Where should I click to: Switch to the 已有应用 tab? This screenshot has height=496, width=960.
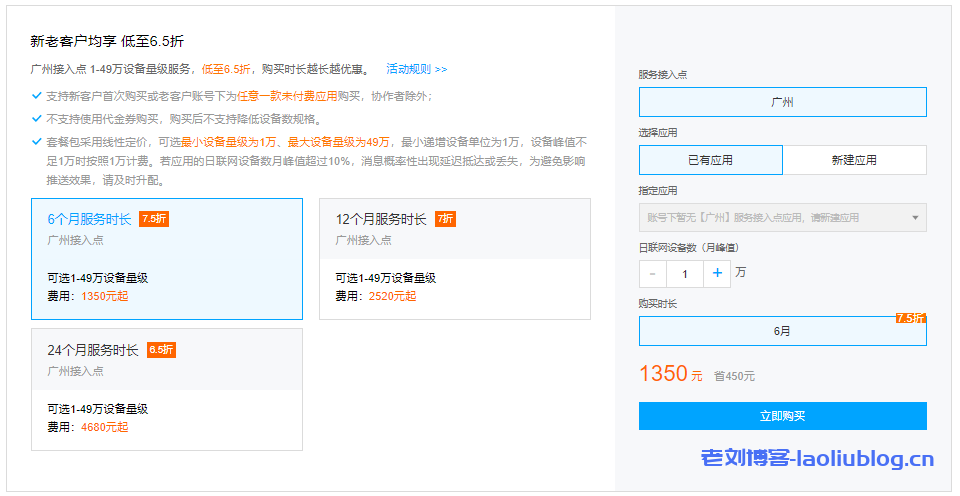pyautogui.click(x=710, y=160)
